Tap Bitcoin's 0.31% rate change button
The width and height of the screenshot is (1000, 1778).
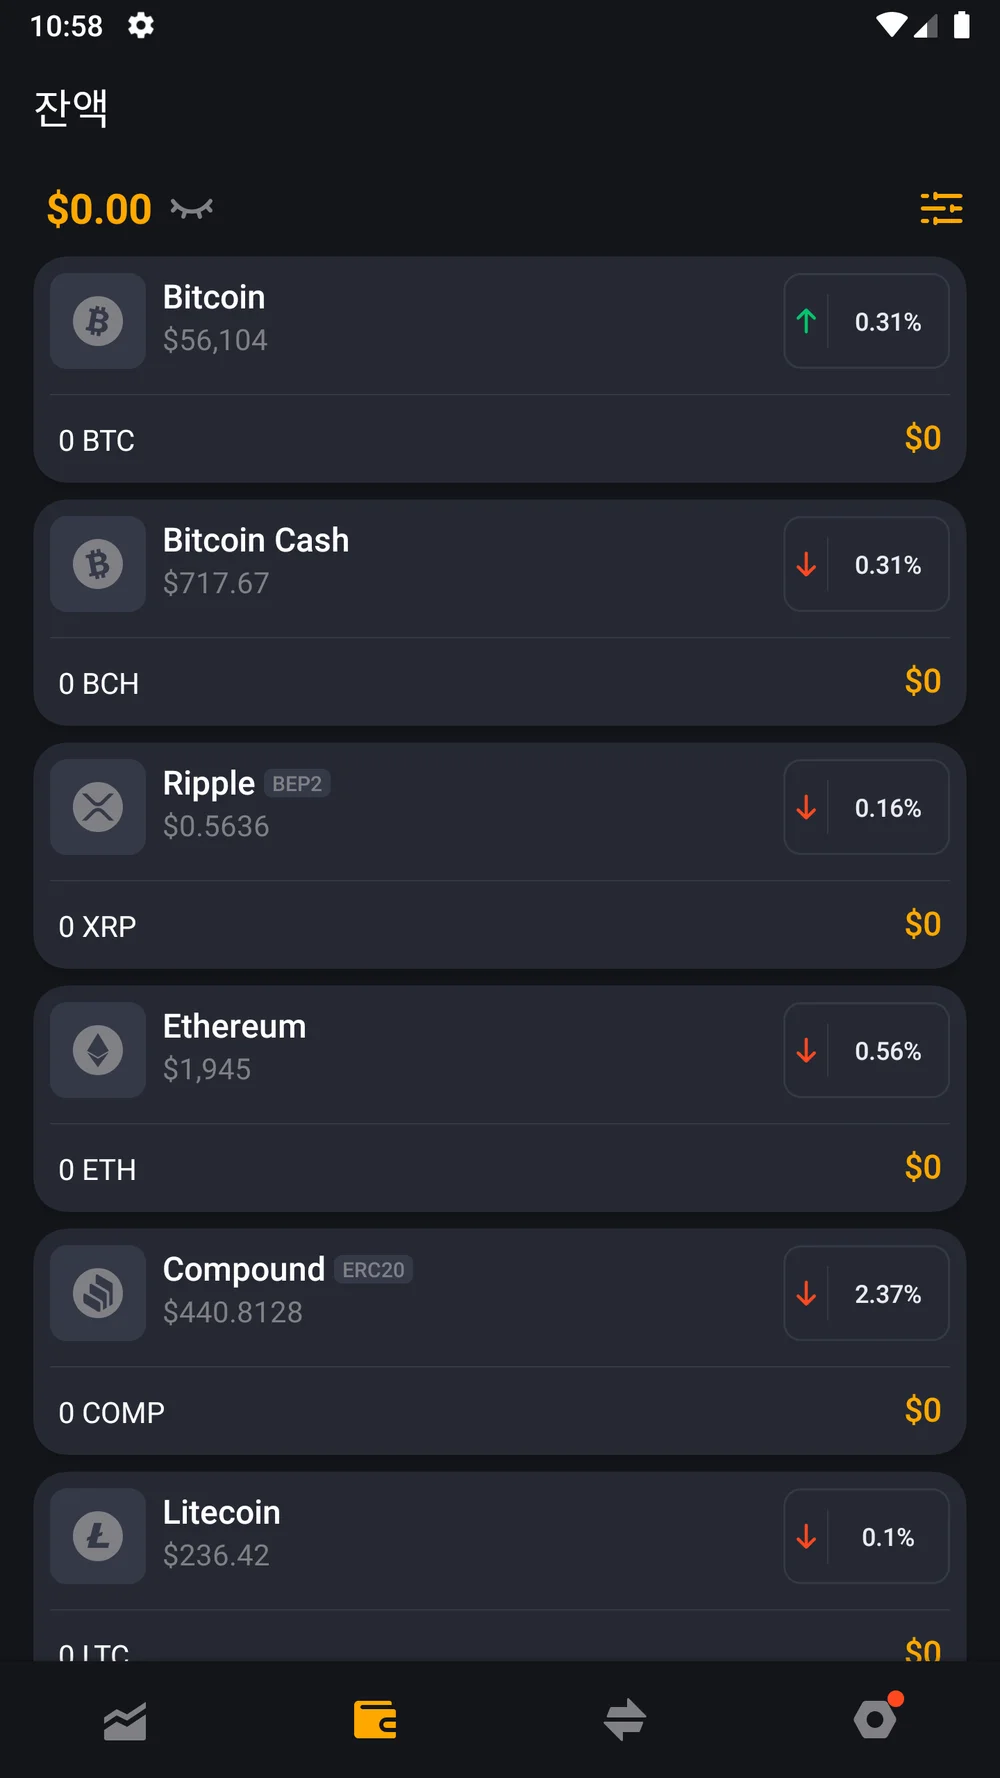tap(866, 321)
